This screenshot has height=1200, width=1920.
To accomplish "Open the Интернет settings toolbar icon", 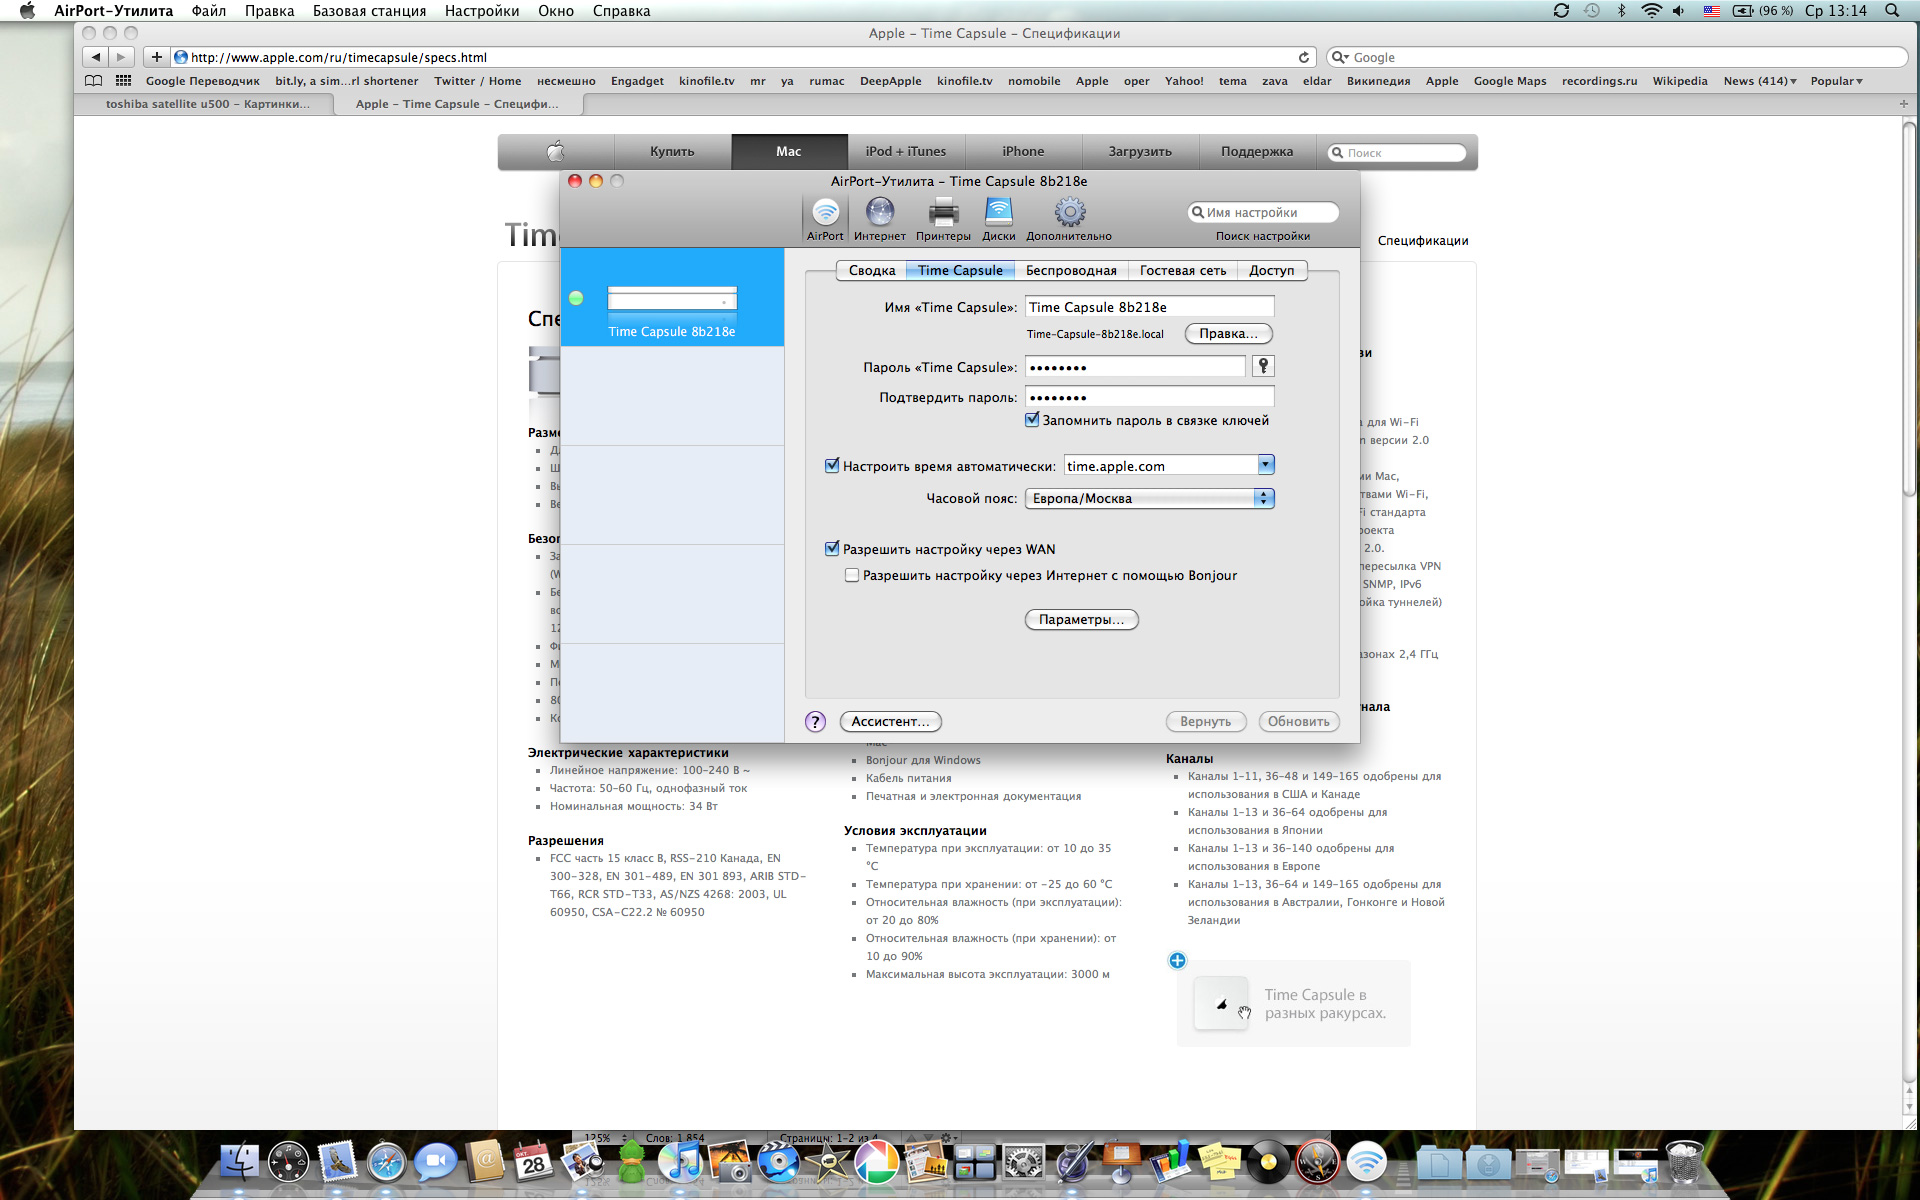I will pyautogui.click(x=879, y=218).
